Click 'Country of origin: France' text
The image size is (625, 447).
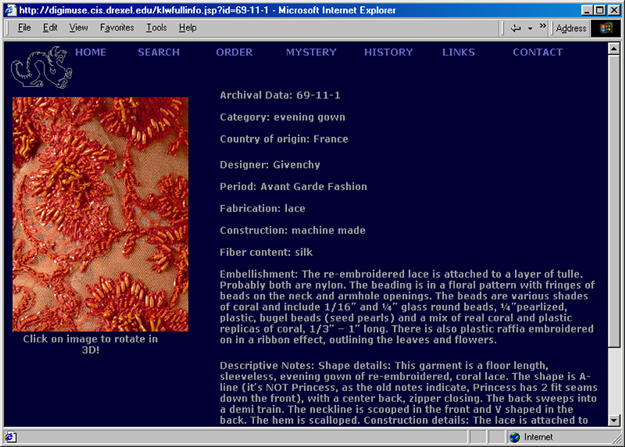[x=284, y=139]
